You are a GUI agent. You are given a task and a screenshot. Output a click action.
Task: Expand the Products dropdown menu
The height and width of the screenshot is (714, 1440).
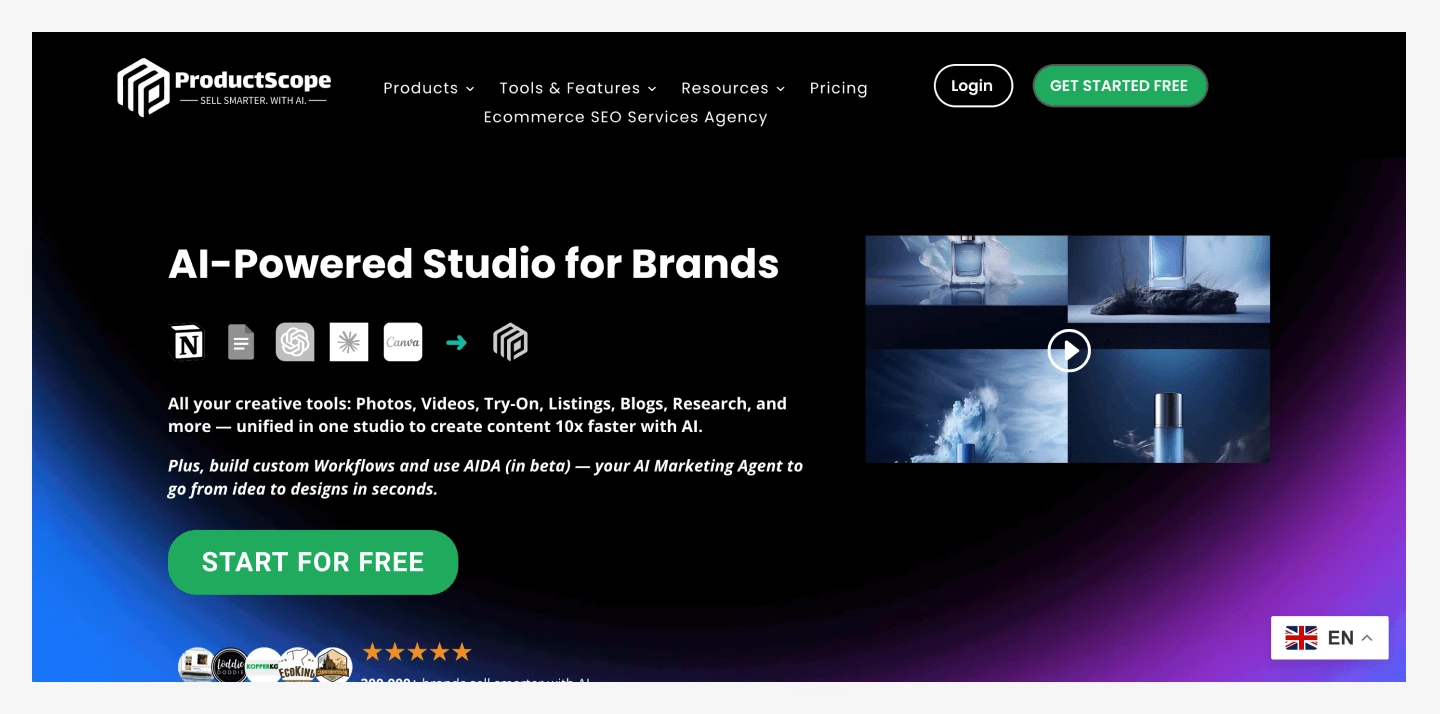429,88
